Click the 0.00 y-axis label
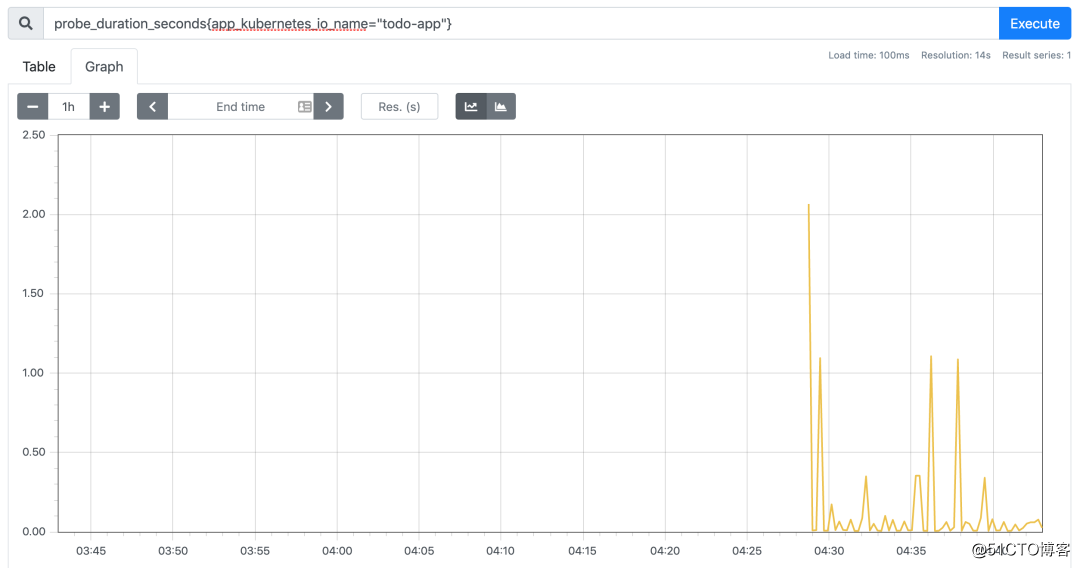Viewport: 1080px width, 568px height. pyautogui.click(x=34, y=532)
